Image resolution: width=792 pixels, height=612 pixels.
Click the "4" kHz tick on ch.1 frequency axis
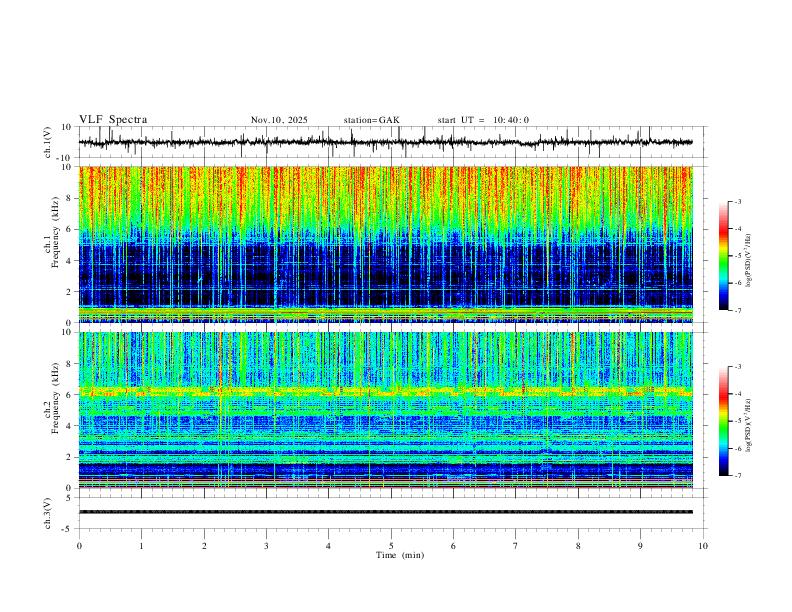pyautogui.click(x=70, y=261)
